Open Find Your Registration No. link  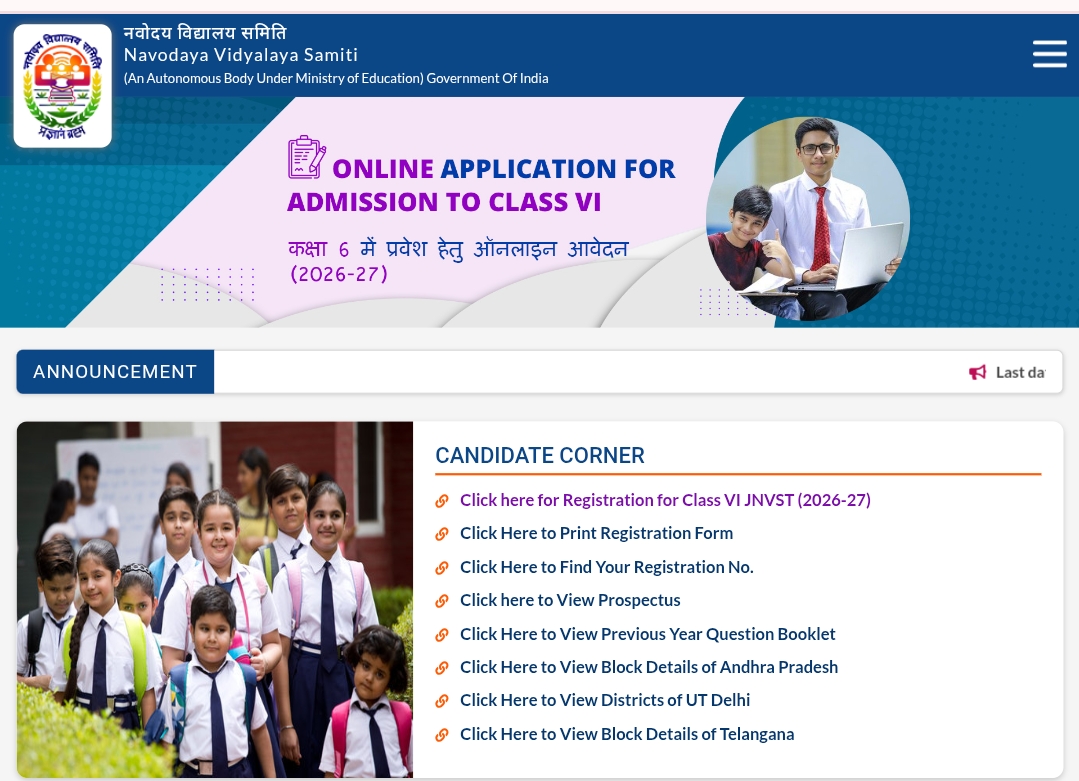607,567
